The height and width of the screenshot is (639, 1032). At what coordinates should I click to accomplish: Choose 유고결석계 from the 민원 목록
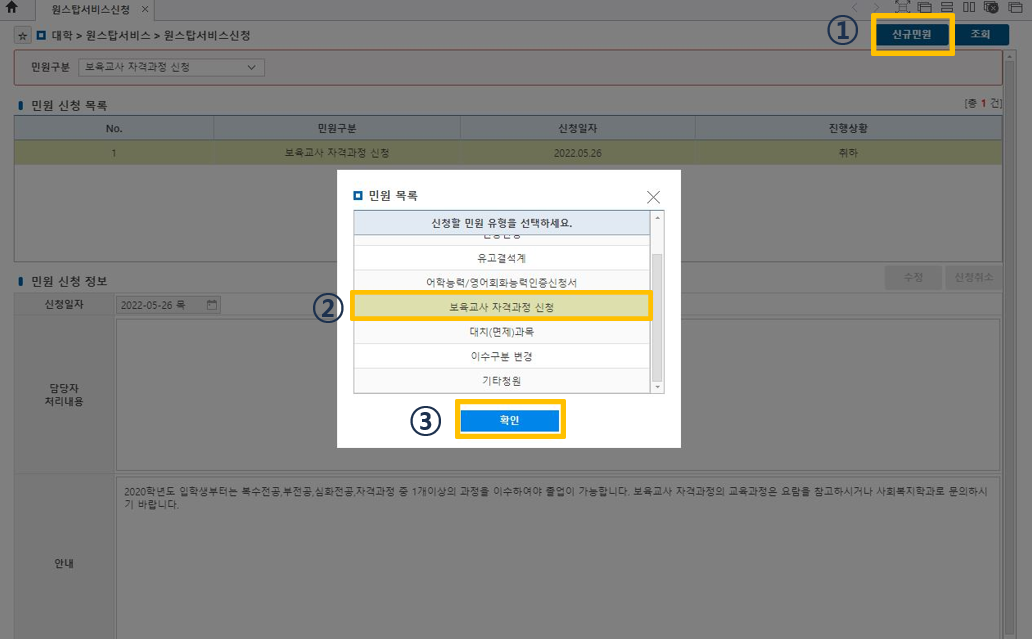[x=501, y=258]
